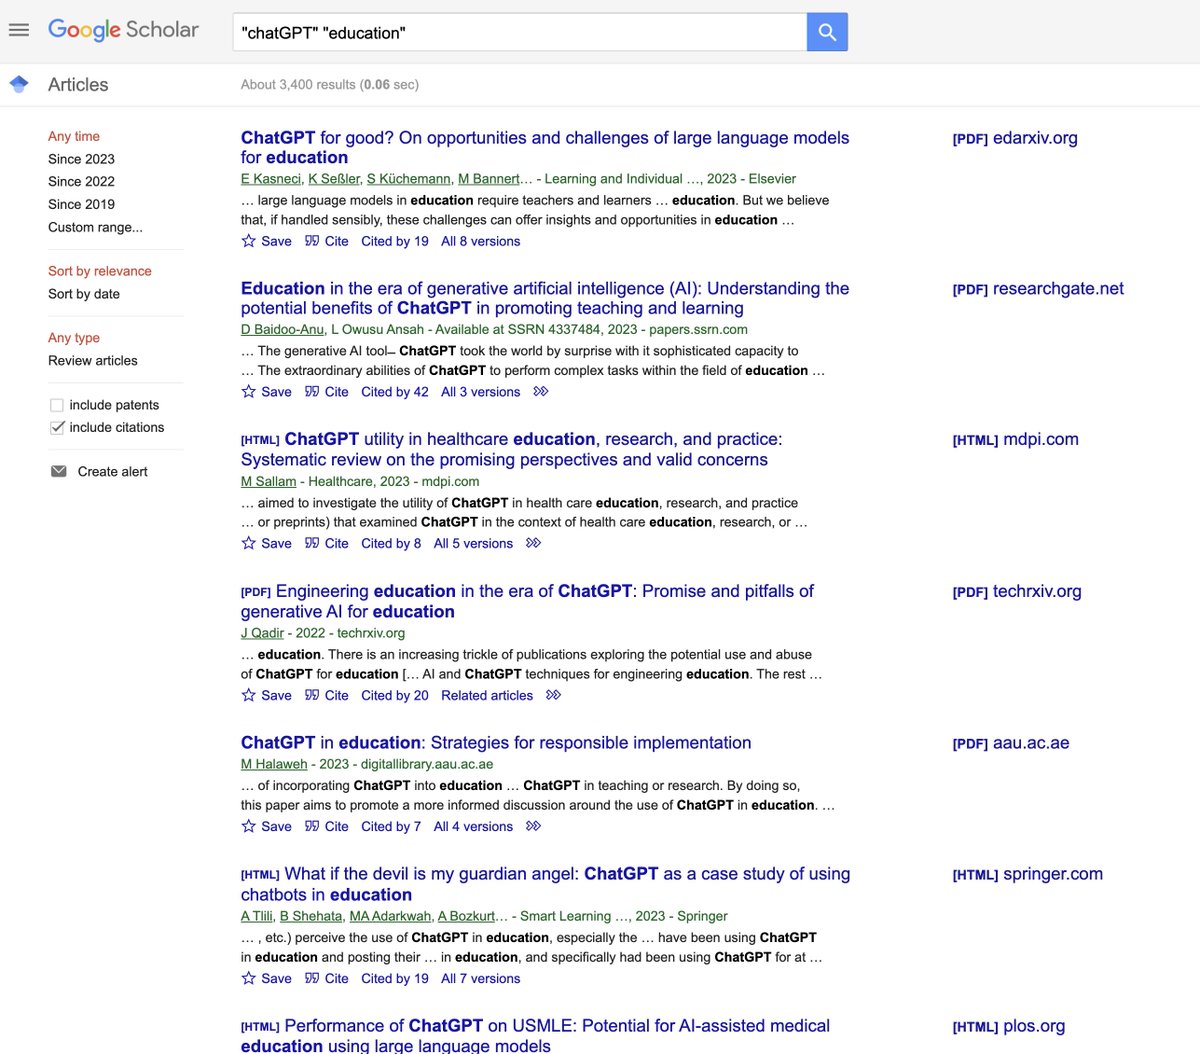
Task: Filter results Since 2022
Action: (81, 181)
